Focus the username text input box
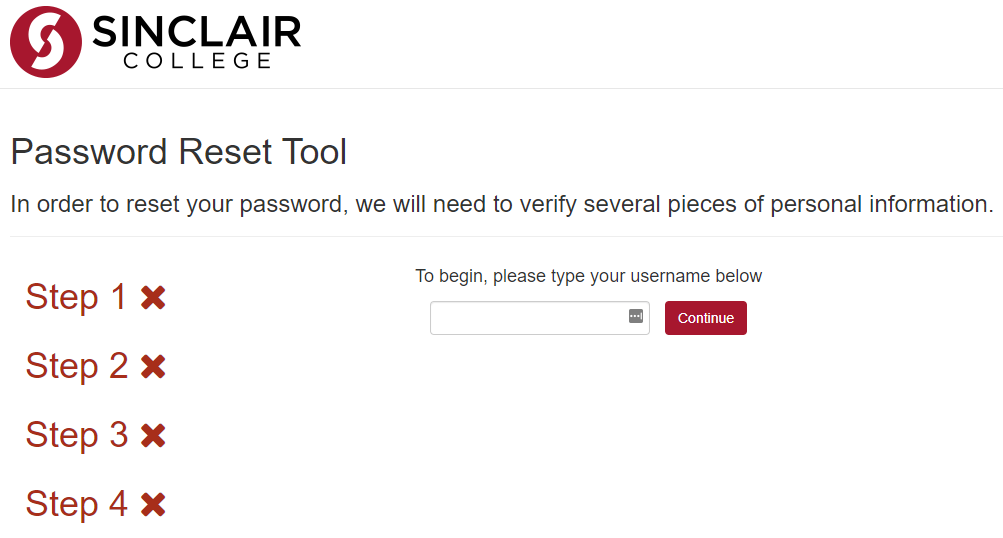Viewport: 1003px width, 538px height. [x=528, y=318]
